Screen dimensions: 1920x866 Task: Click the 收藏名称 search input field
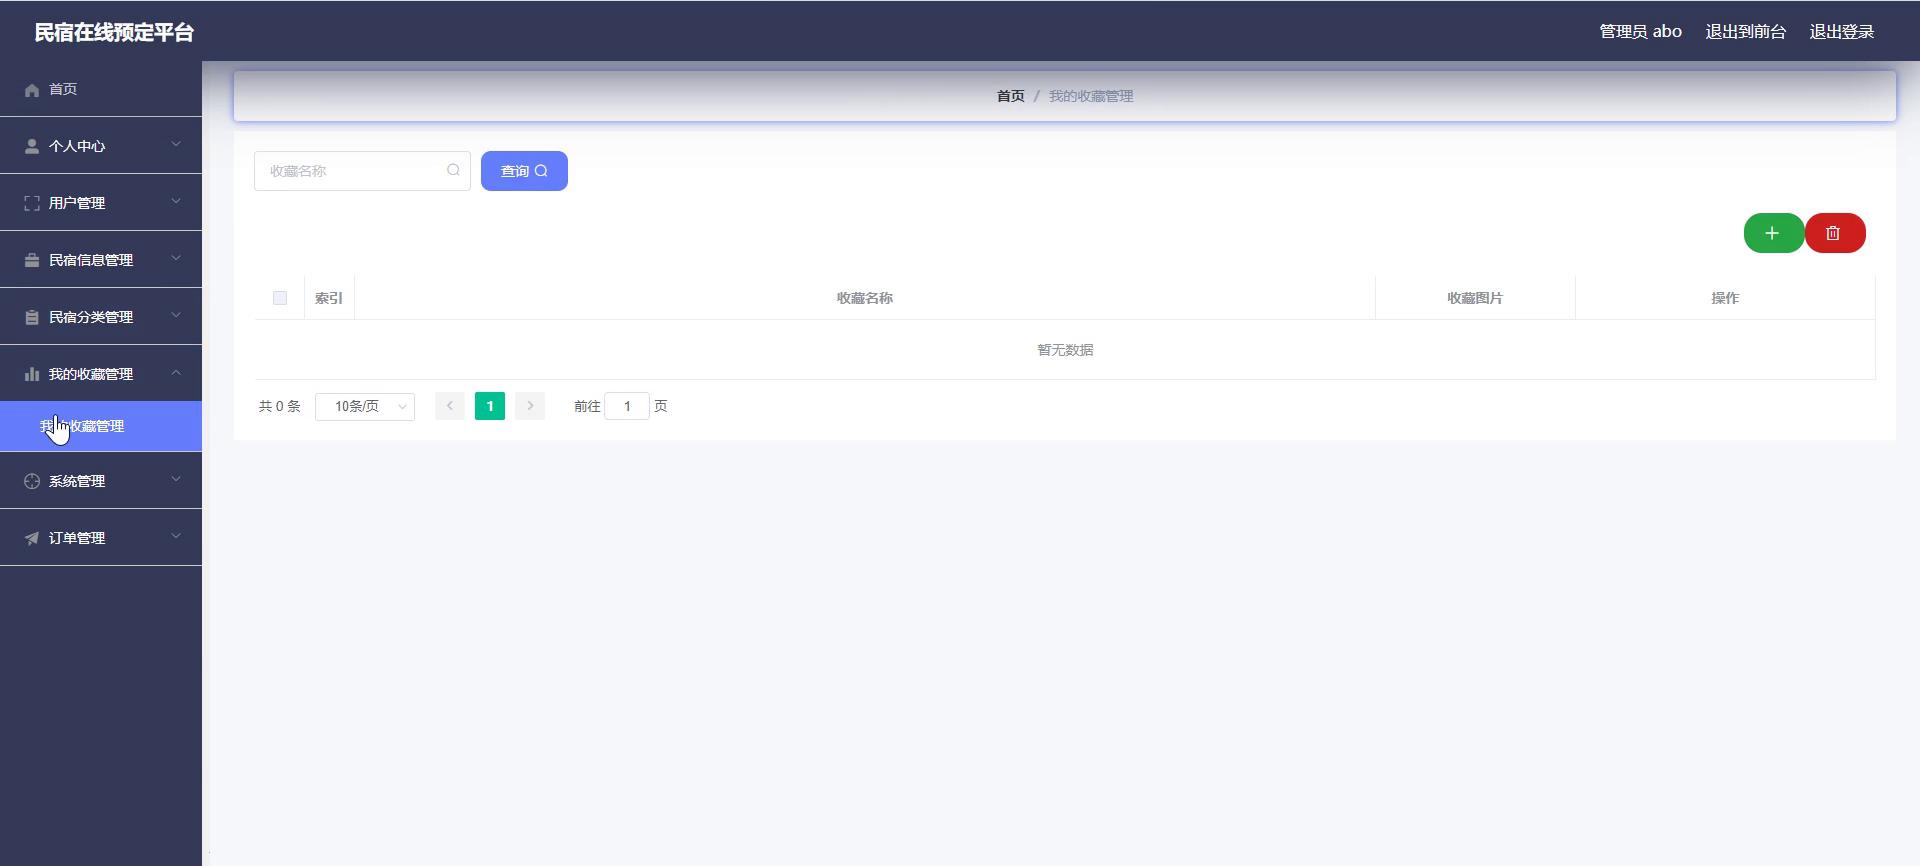tap(350, 171)
